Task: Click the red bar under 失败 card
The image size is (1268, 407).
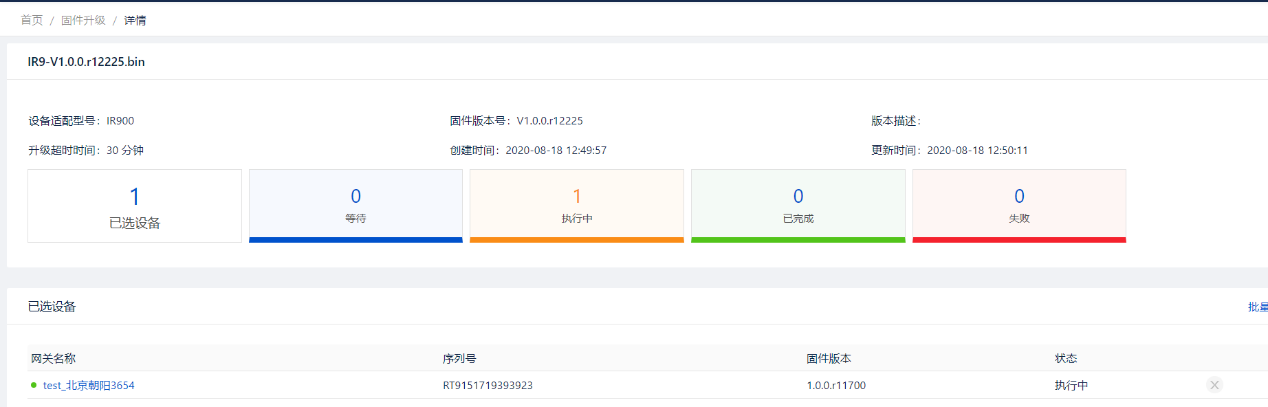Action: pos(1019,240)
